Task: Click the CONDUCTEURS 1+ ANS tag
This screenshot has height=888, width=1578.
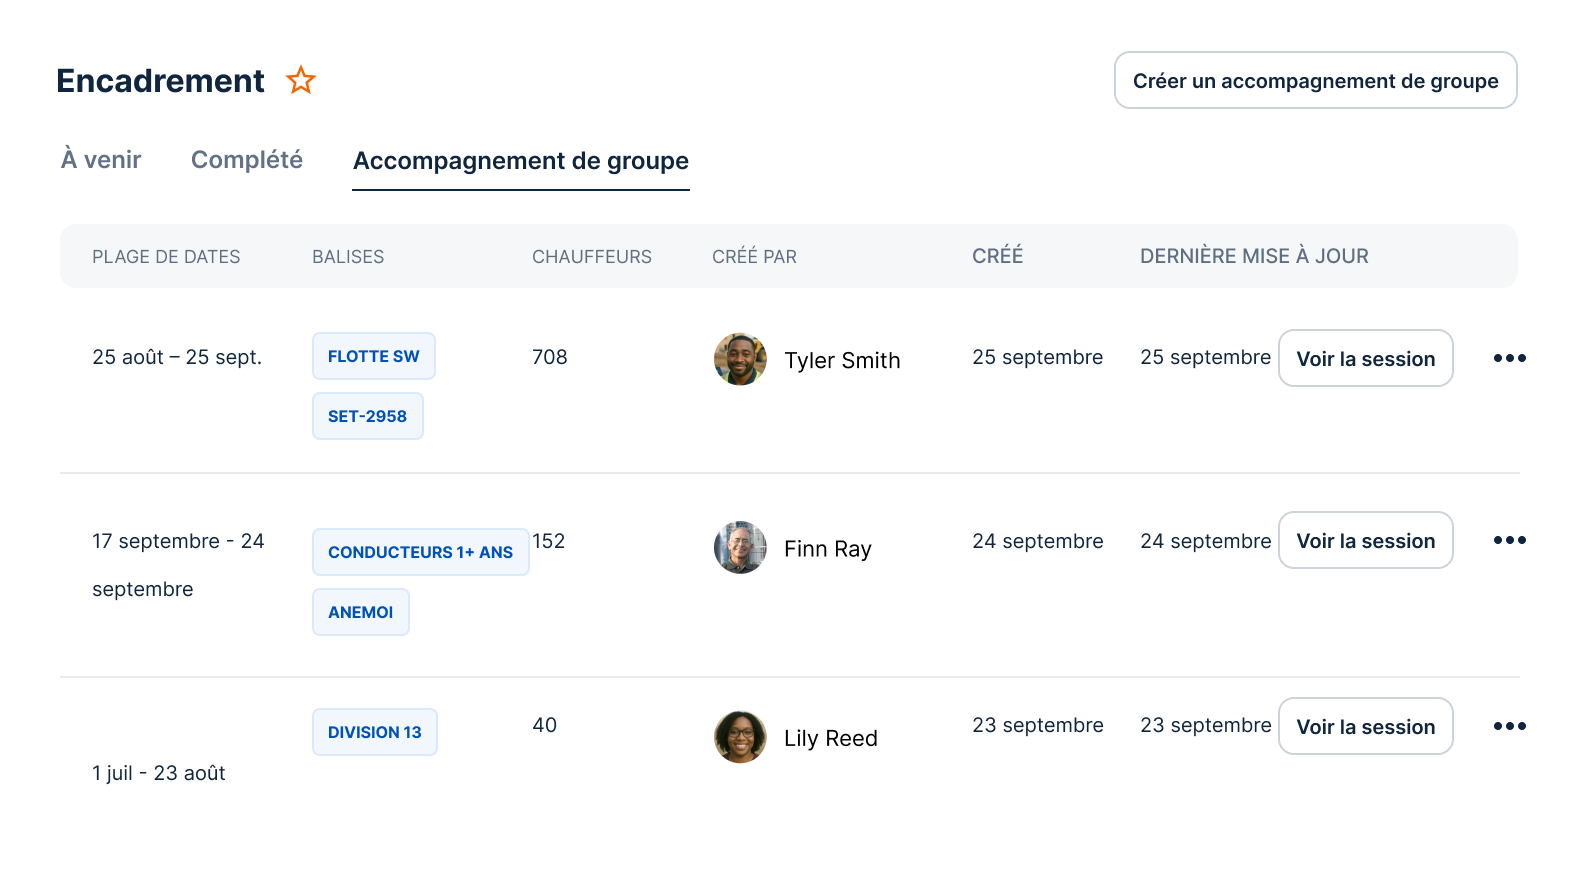Action: [x=420, y=552]
